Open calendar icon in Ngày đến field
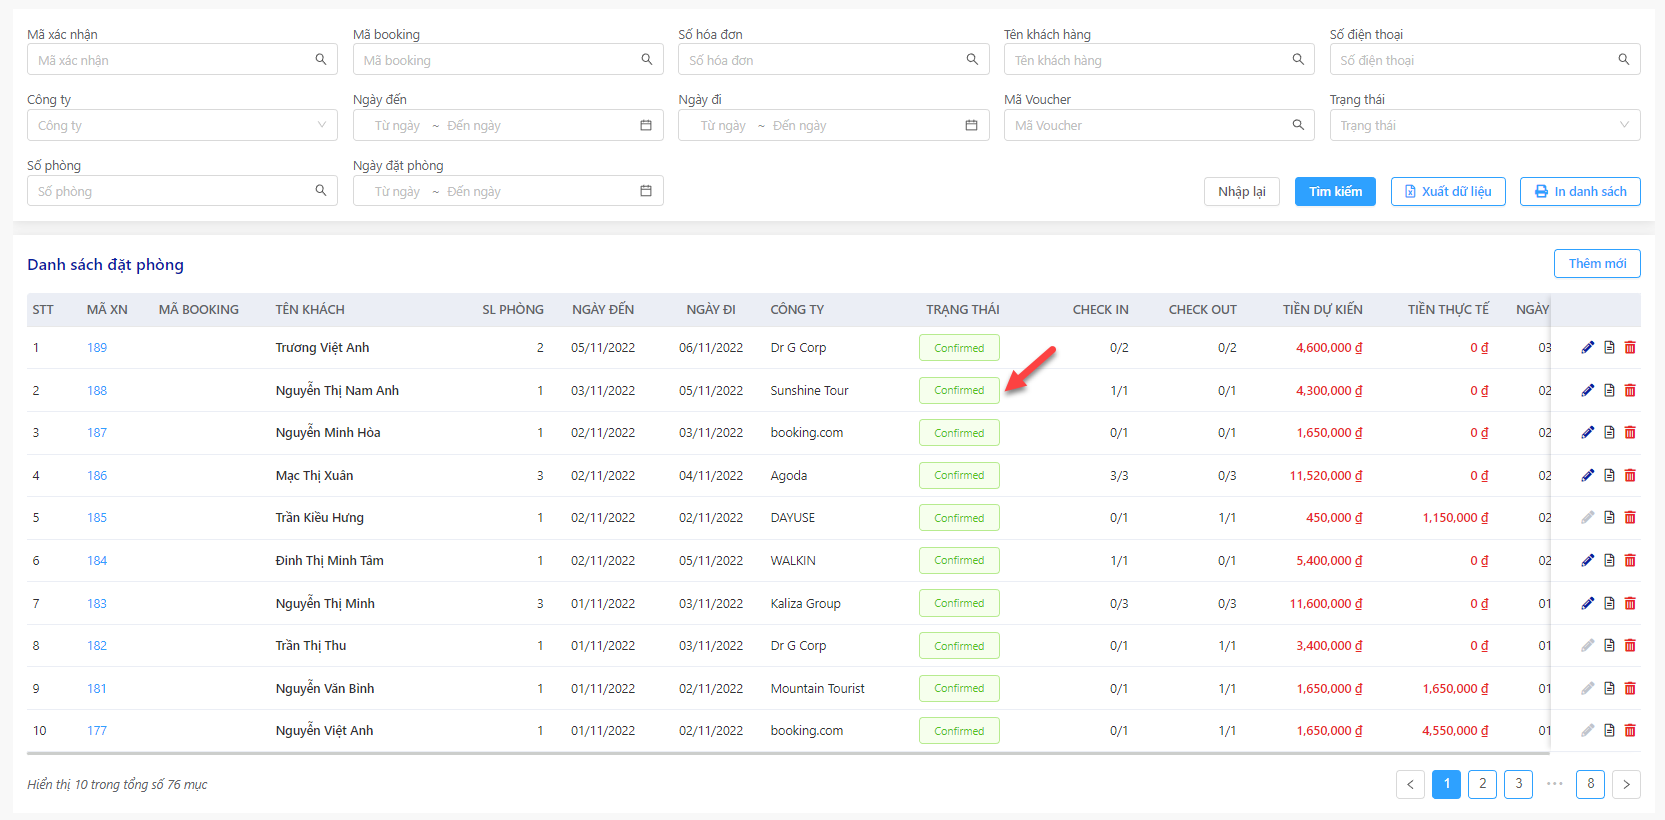Viewport: 1665px width, 820px height. point(646,125)
